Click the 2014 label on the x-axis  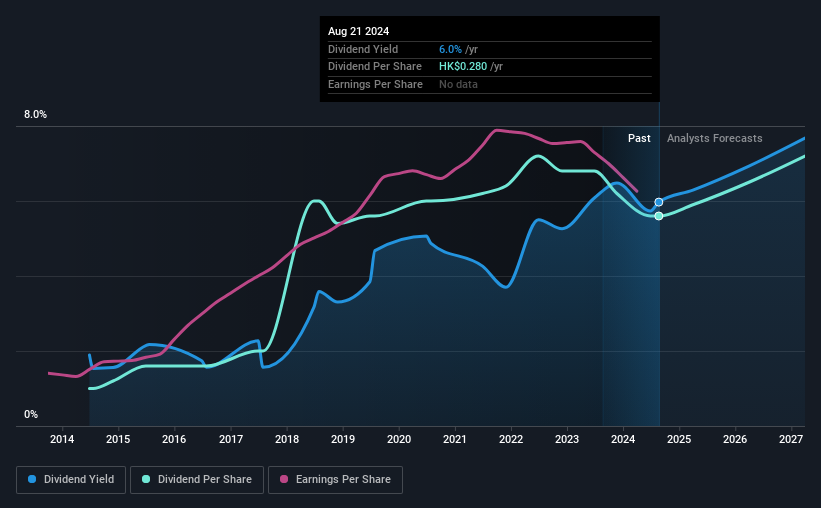[62, 439]
